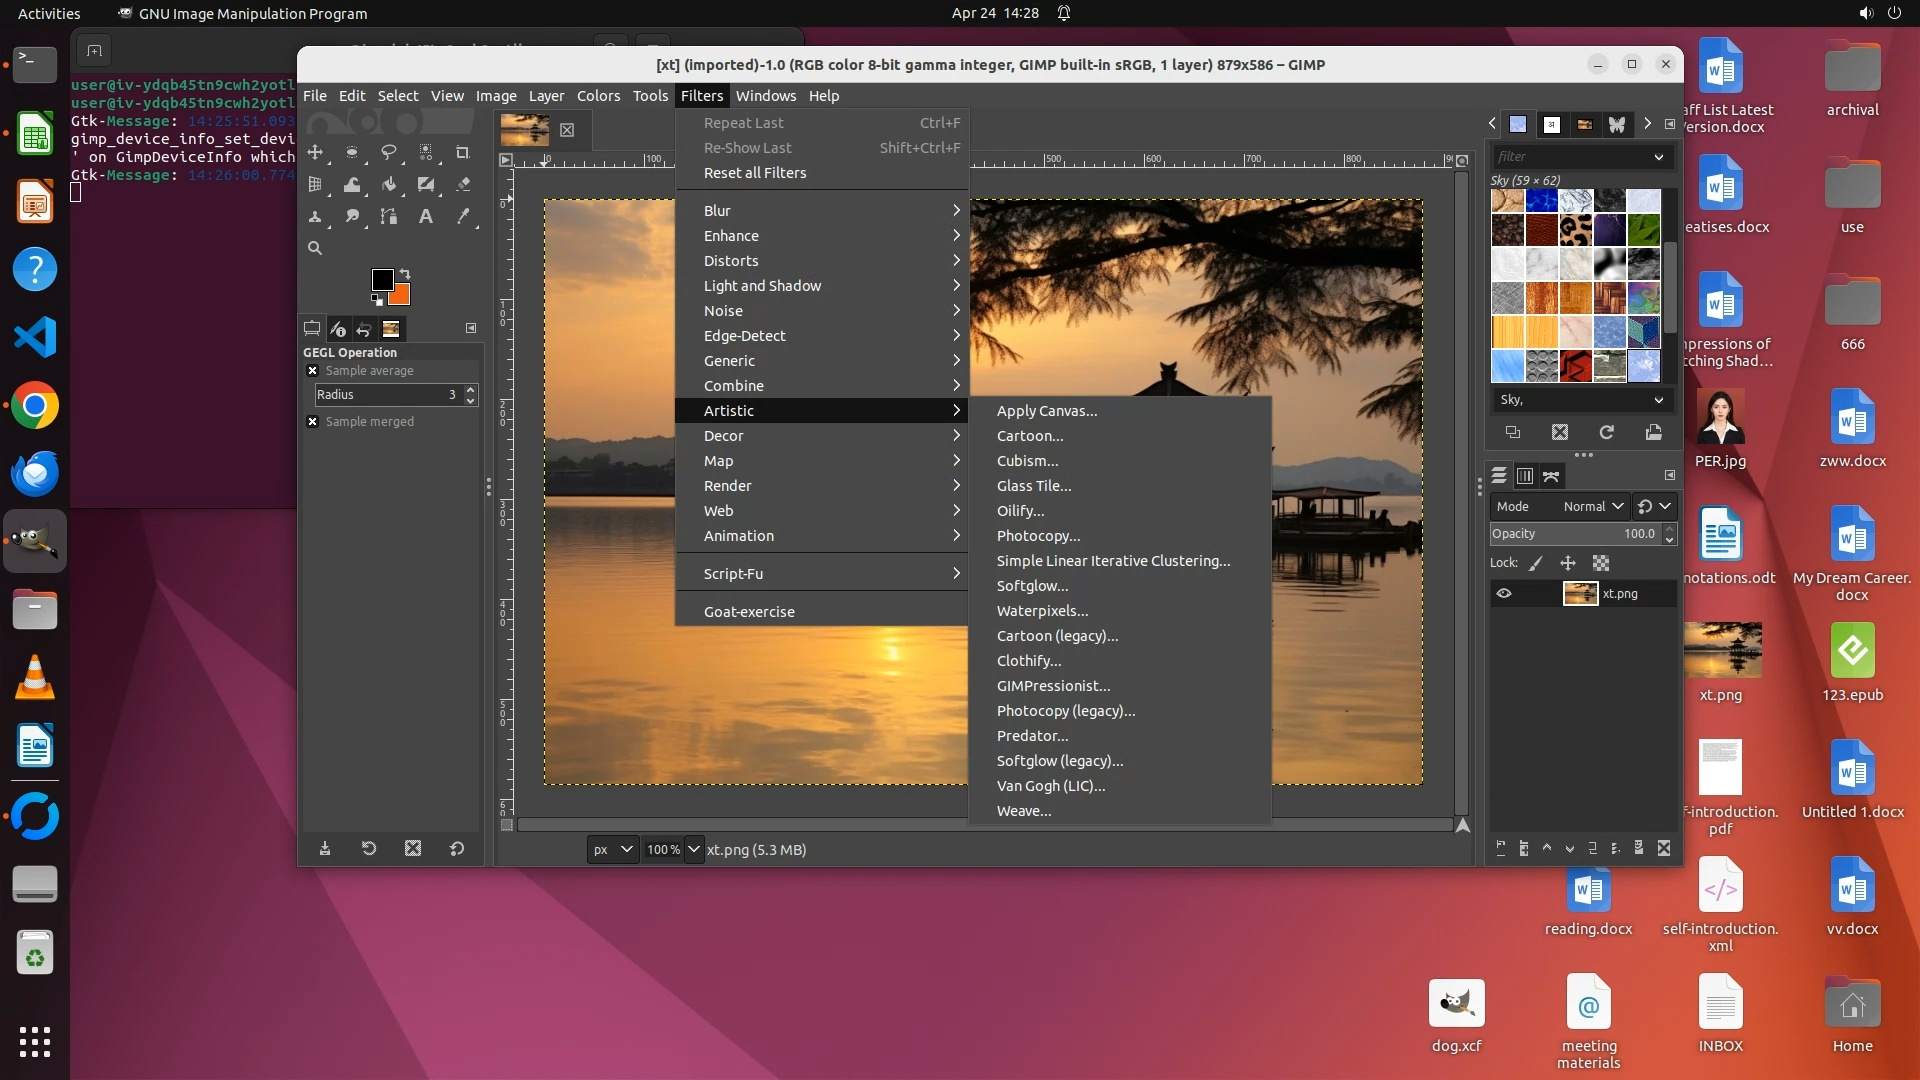Select the Text tool
1920x1080 pixels.
pyautogui.click(x=426, y=216)
